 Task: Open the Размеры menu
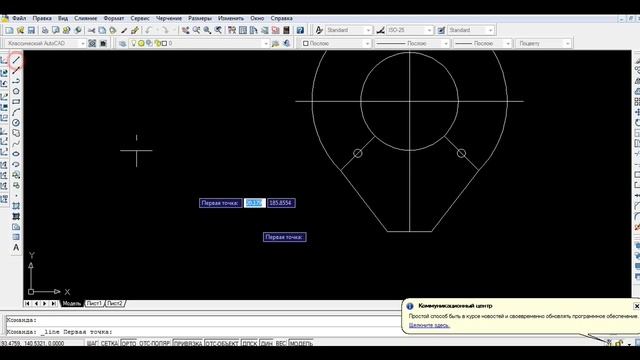pos(200,18)
